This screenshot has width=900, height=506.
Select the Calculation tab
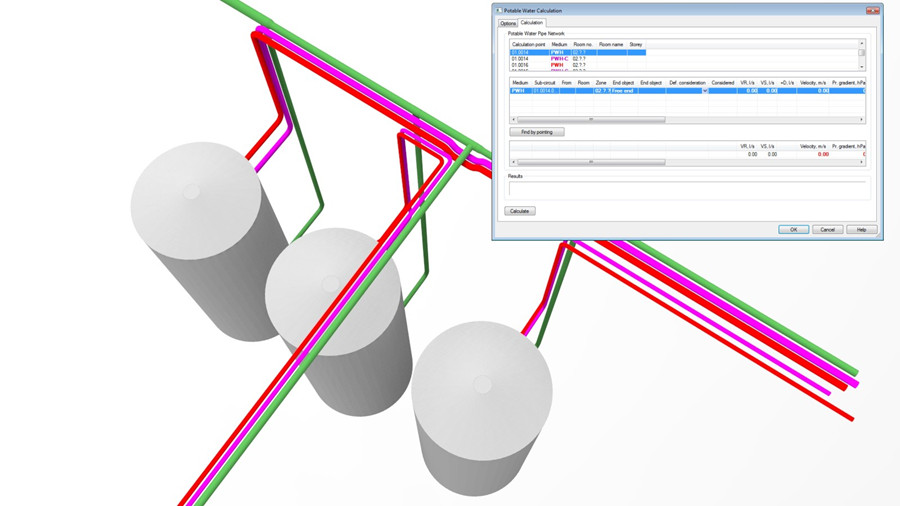click(x=532, y=23)
